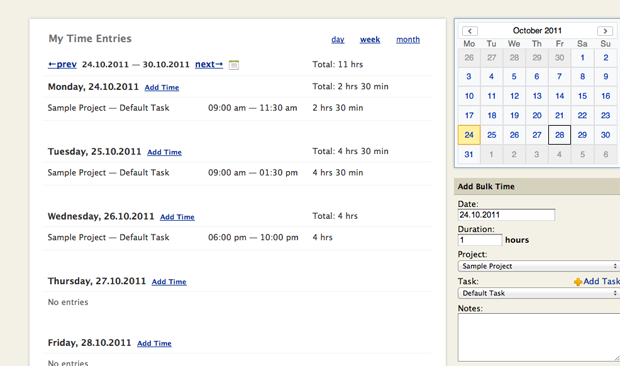The height and width of the screenshot is (366, 620).
Task: Go to previous month in calendar
Action: click(x=470, y=31)
